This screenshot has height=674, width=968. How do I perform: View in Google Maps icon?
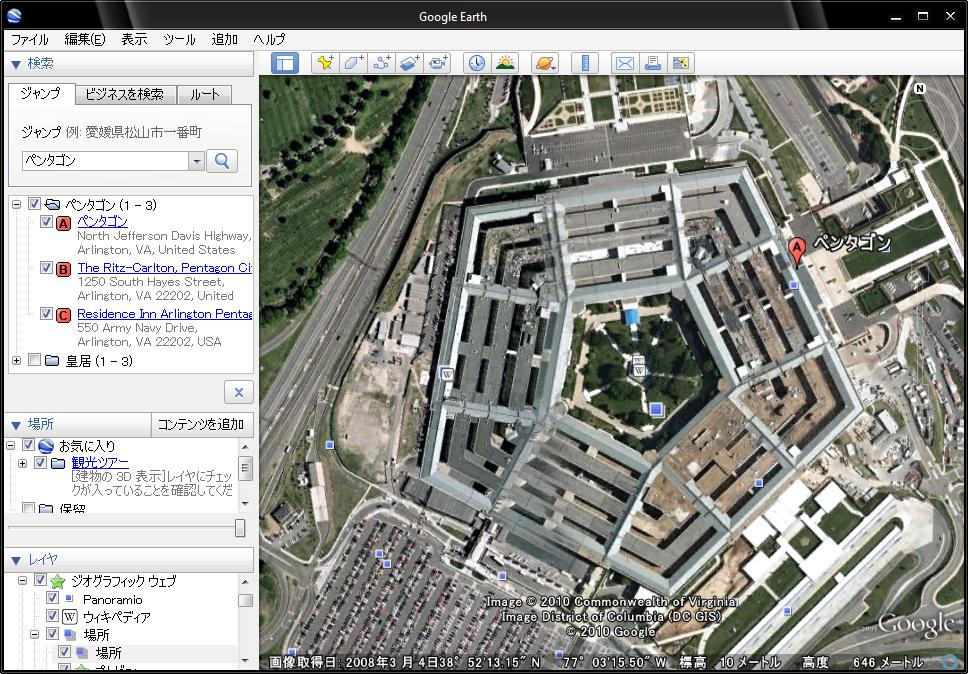tap(681, 63)
